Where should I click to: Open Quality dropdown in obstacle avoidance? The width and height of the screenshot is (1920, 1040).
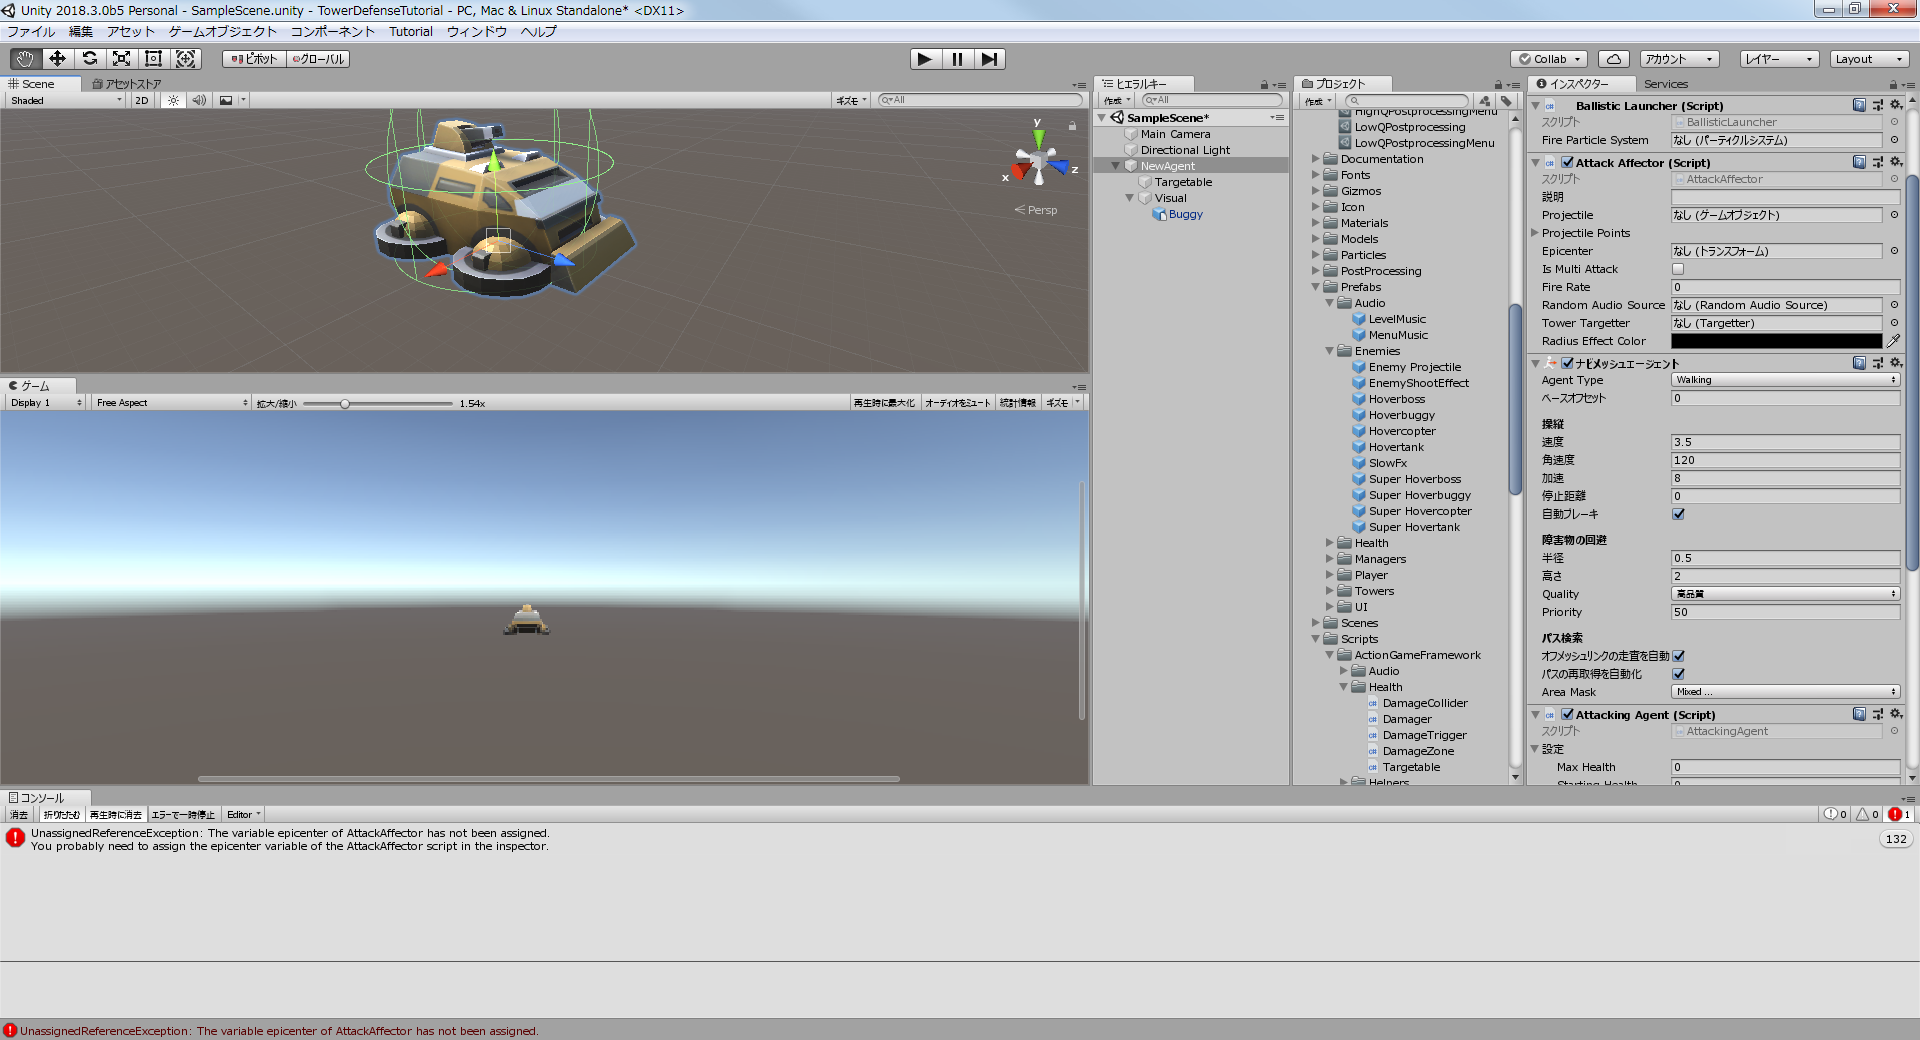1785,594
